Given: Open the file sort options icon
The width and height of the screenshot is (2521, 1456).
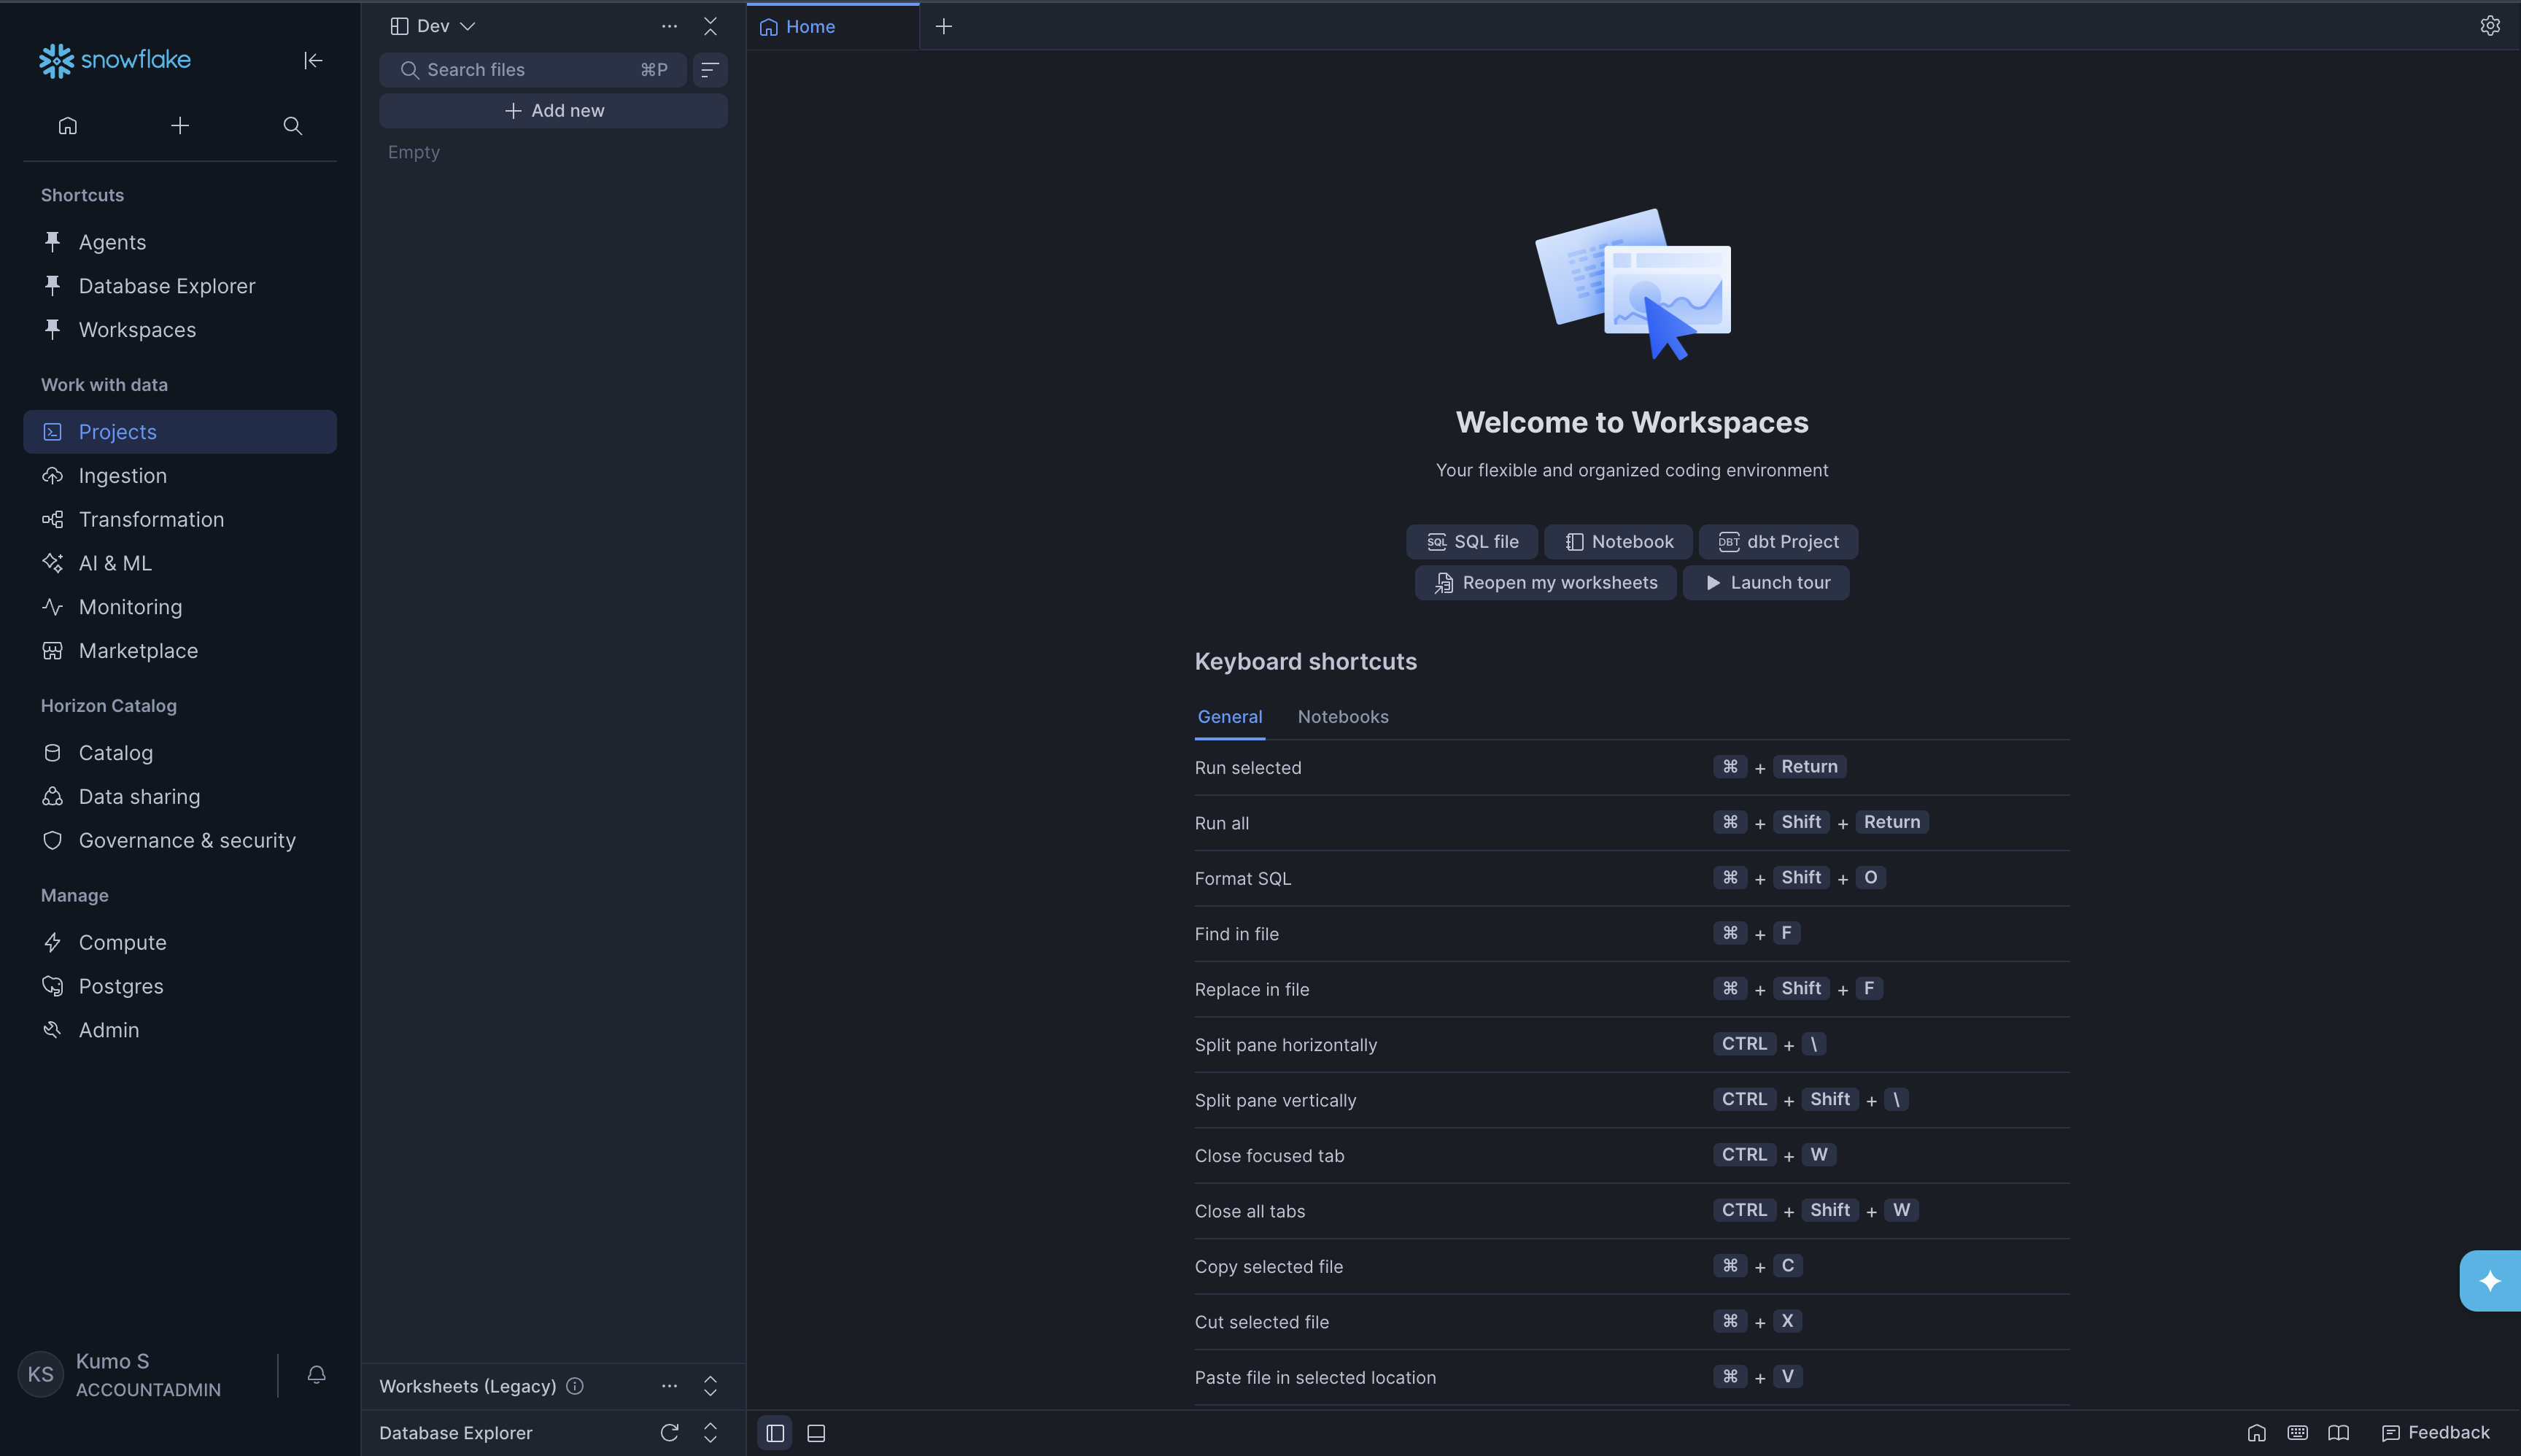Looking at the screenshot, I should [709, 70].
